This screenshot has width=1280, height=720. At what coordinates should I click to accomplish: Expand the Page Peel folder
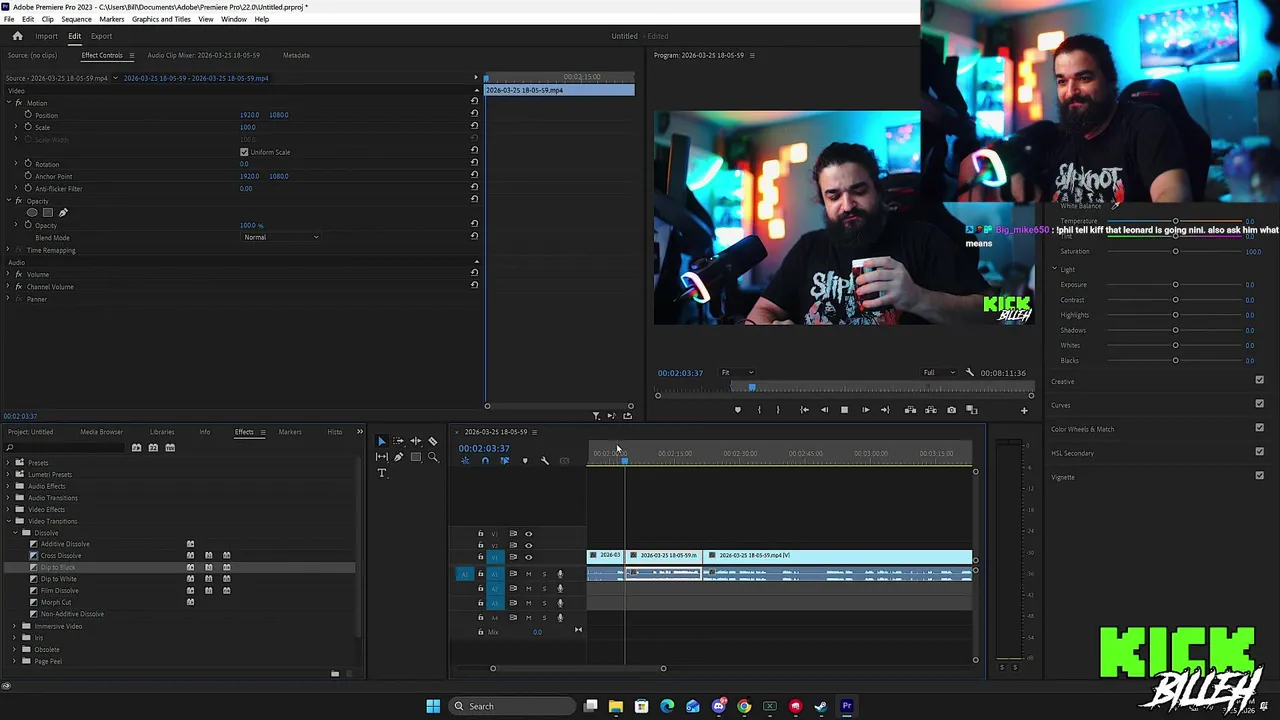click(x=16, y=661)
